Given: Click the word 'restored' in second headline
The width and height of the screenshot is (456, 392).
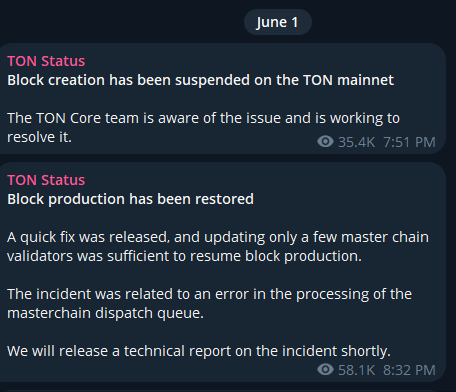Looking at the screenshot, I should (224, 199).
